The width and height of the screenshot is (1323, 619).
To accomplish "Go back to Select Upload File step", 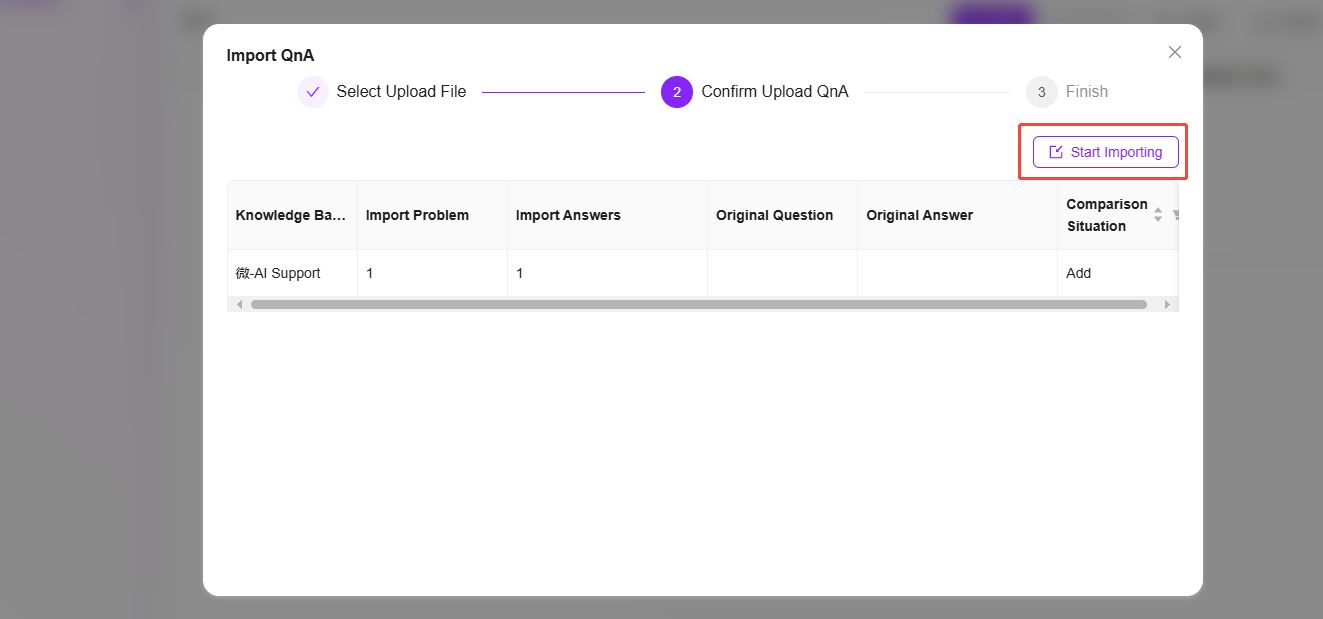I will [x=401, y=92].
